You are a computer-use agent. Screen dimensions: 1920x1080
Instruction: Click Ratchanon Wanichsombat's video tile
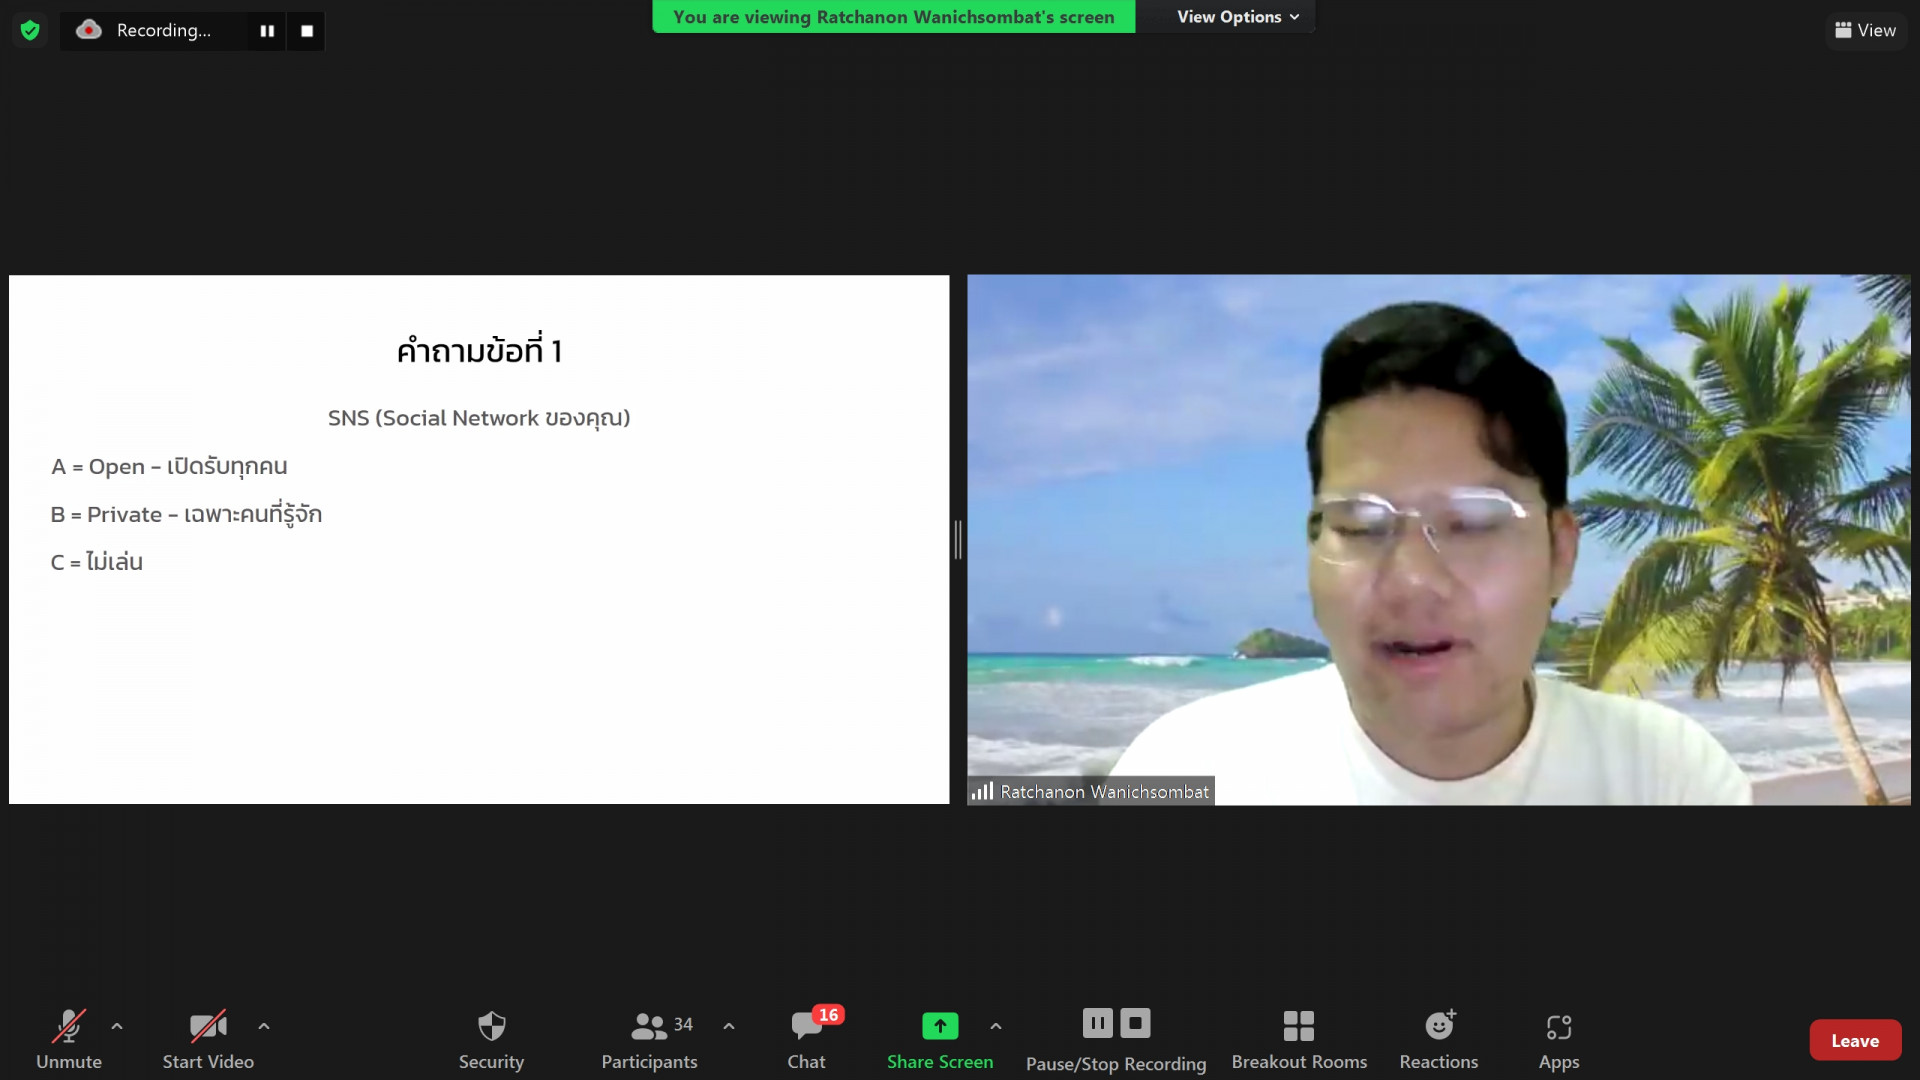[1438, 540]
